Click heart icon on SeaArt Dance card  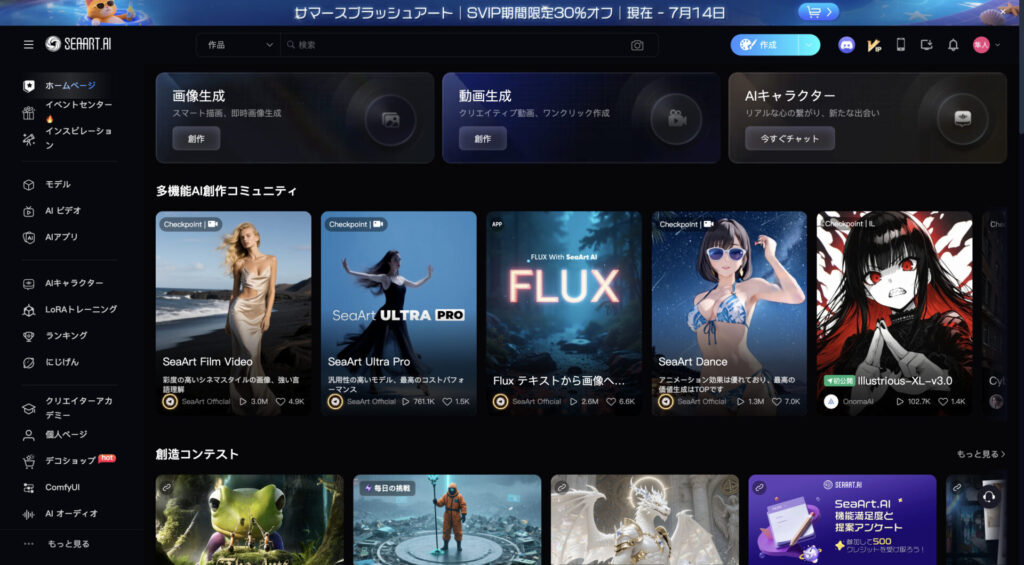pyautogui.click(x=776, y=401)
